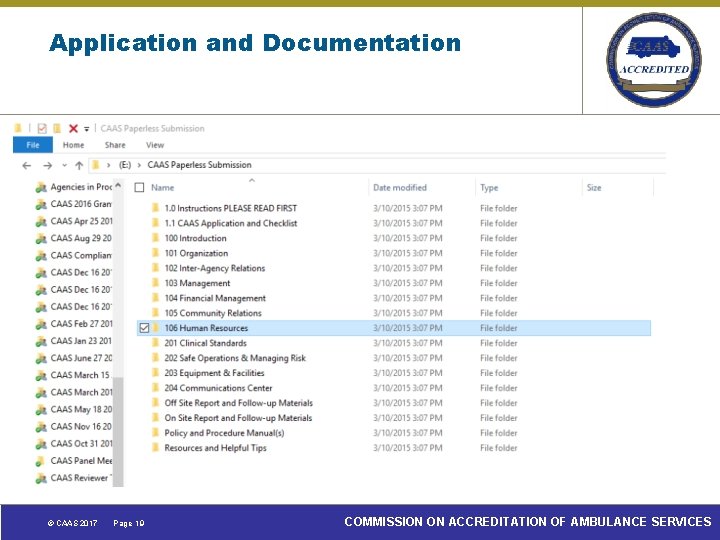
Task: Click the CAAS Accredited logo
Action: (x=654, y=60)
